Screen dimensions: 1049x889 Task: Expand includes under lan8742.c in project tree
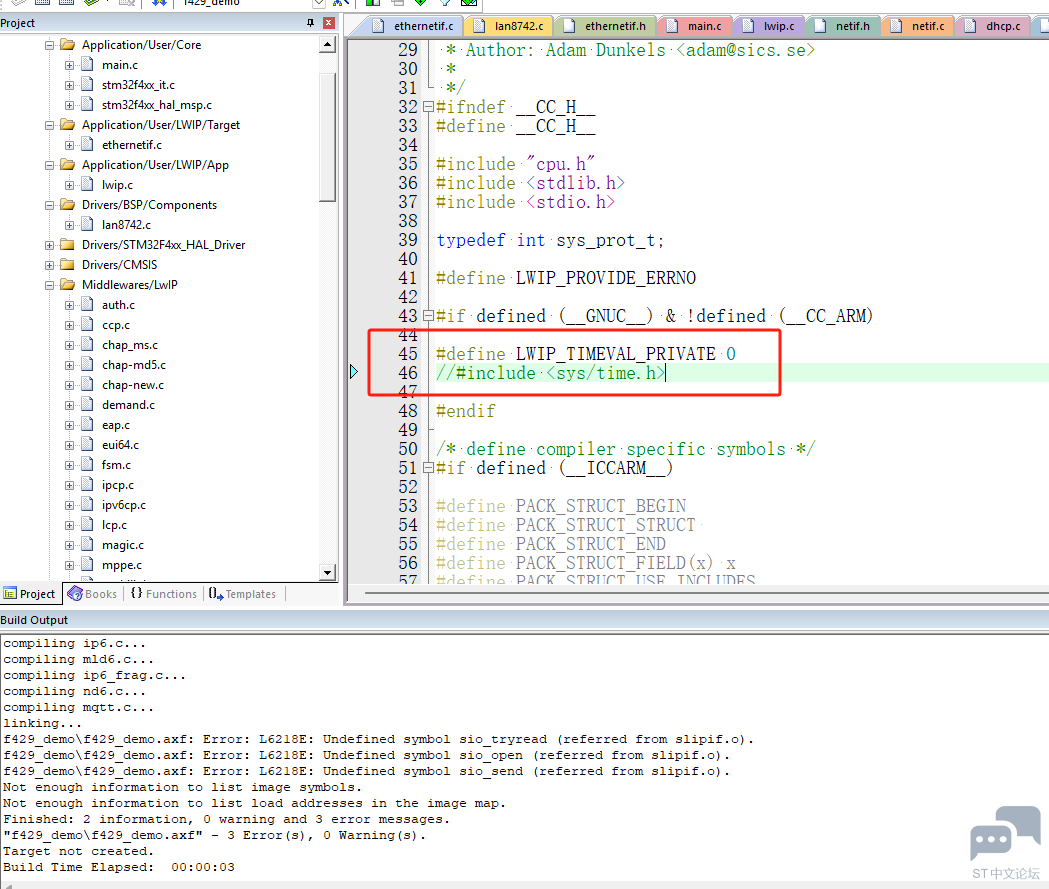click(x=70, y=225)
